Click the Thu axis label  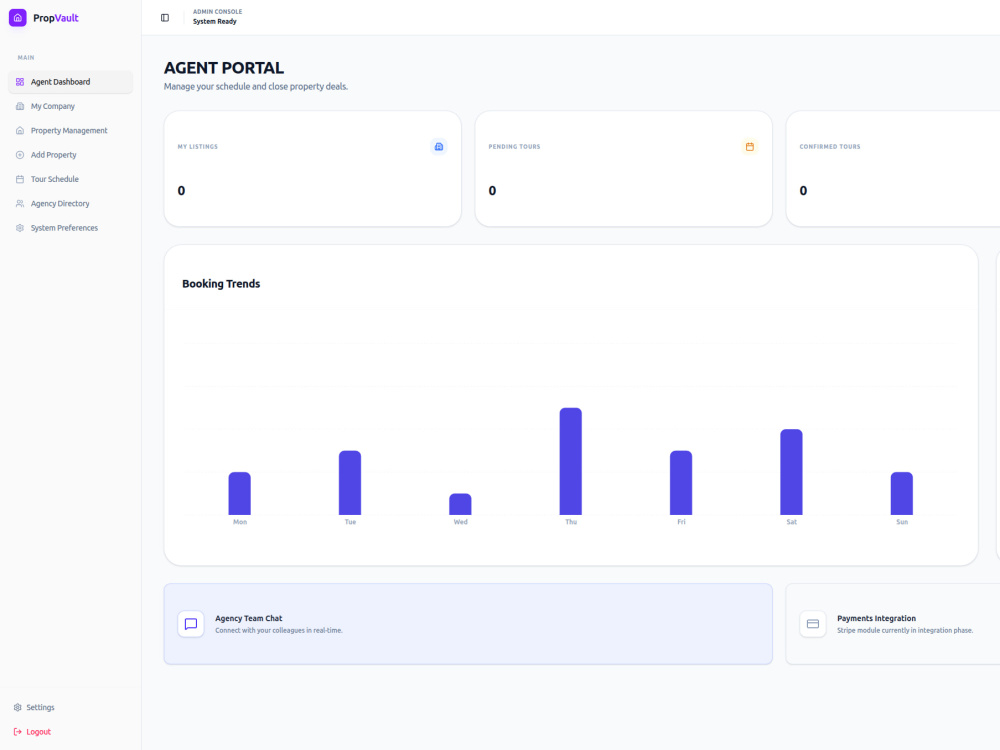[x=571, y=522]
